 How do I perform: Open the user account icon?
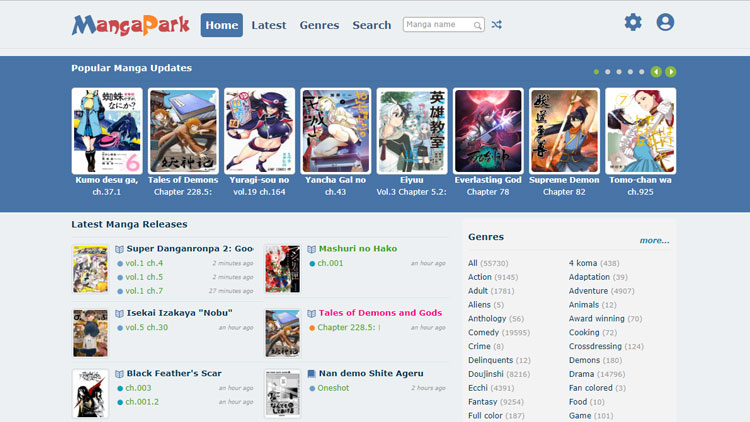click(665, 22)
